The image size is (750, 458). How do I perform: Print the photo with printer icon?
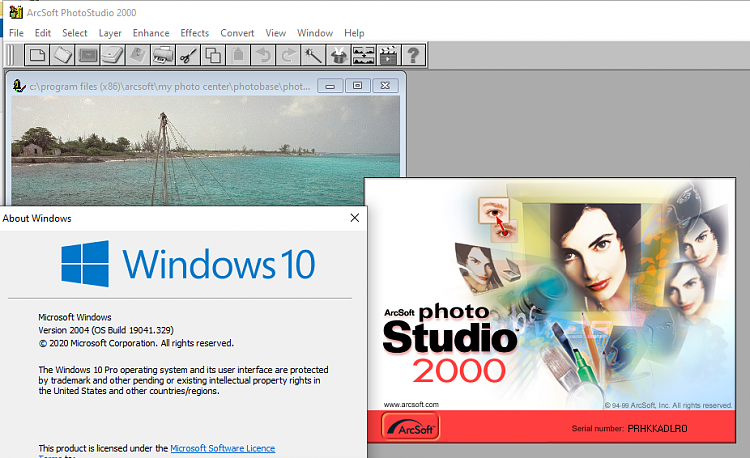pyautogui.click(x=163, y=55)
